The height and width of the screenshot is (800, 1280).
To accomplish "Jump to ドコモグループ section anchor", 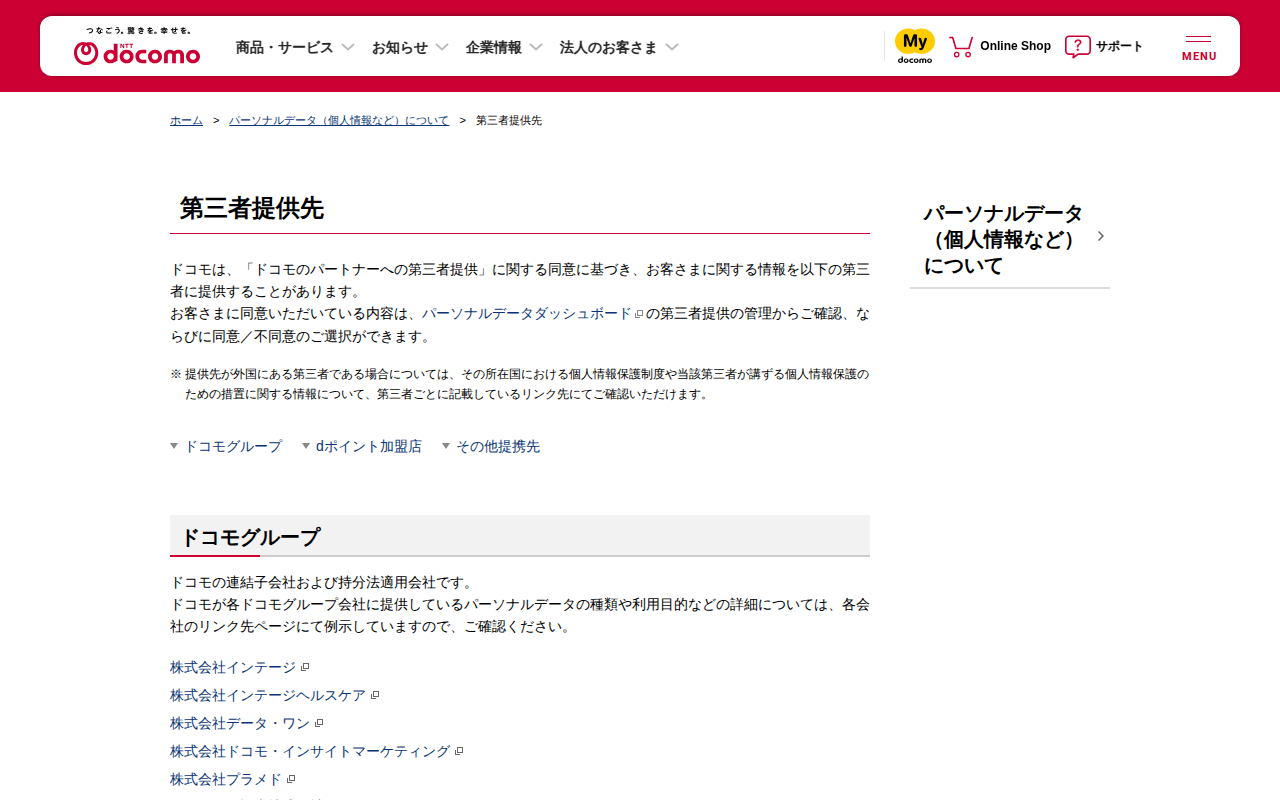I will pyautogui.click(x=226, y=446).
